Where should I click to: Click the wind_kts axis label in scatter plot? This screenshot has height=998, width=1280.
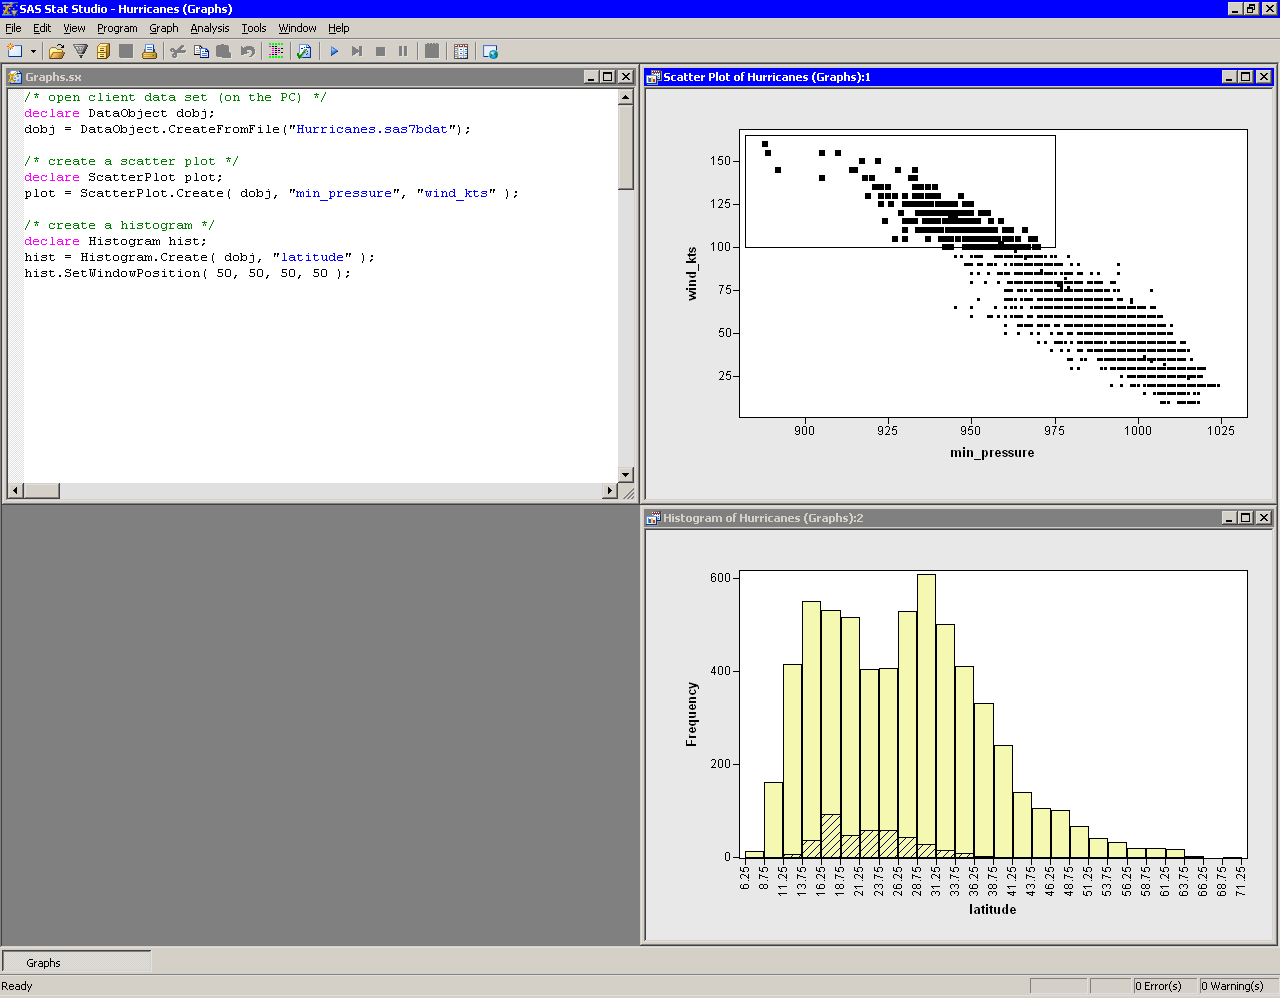692,274
